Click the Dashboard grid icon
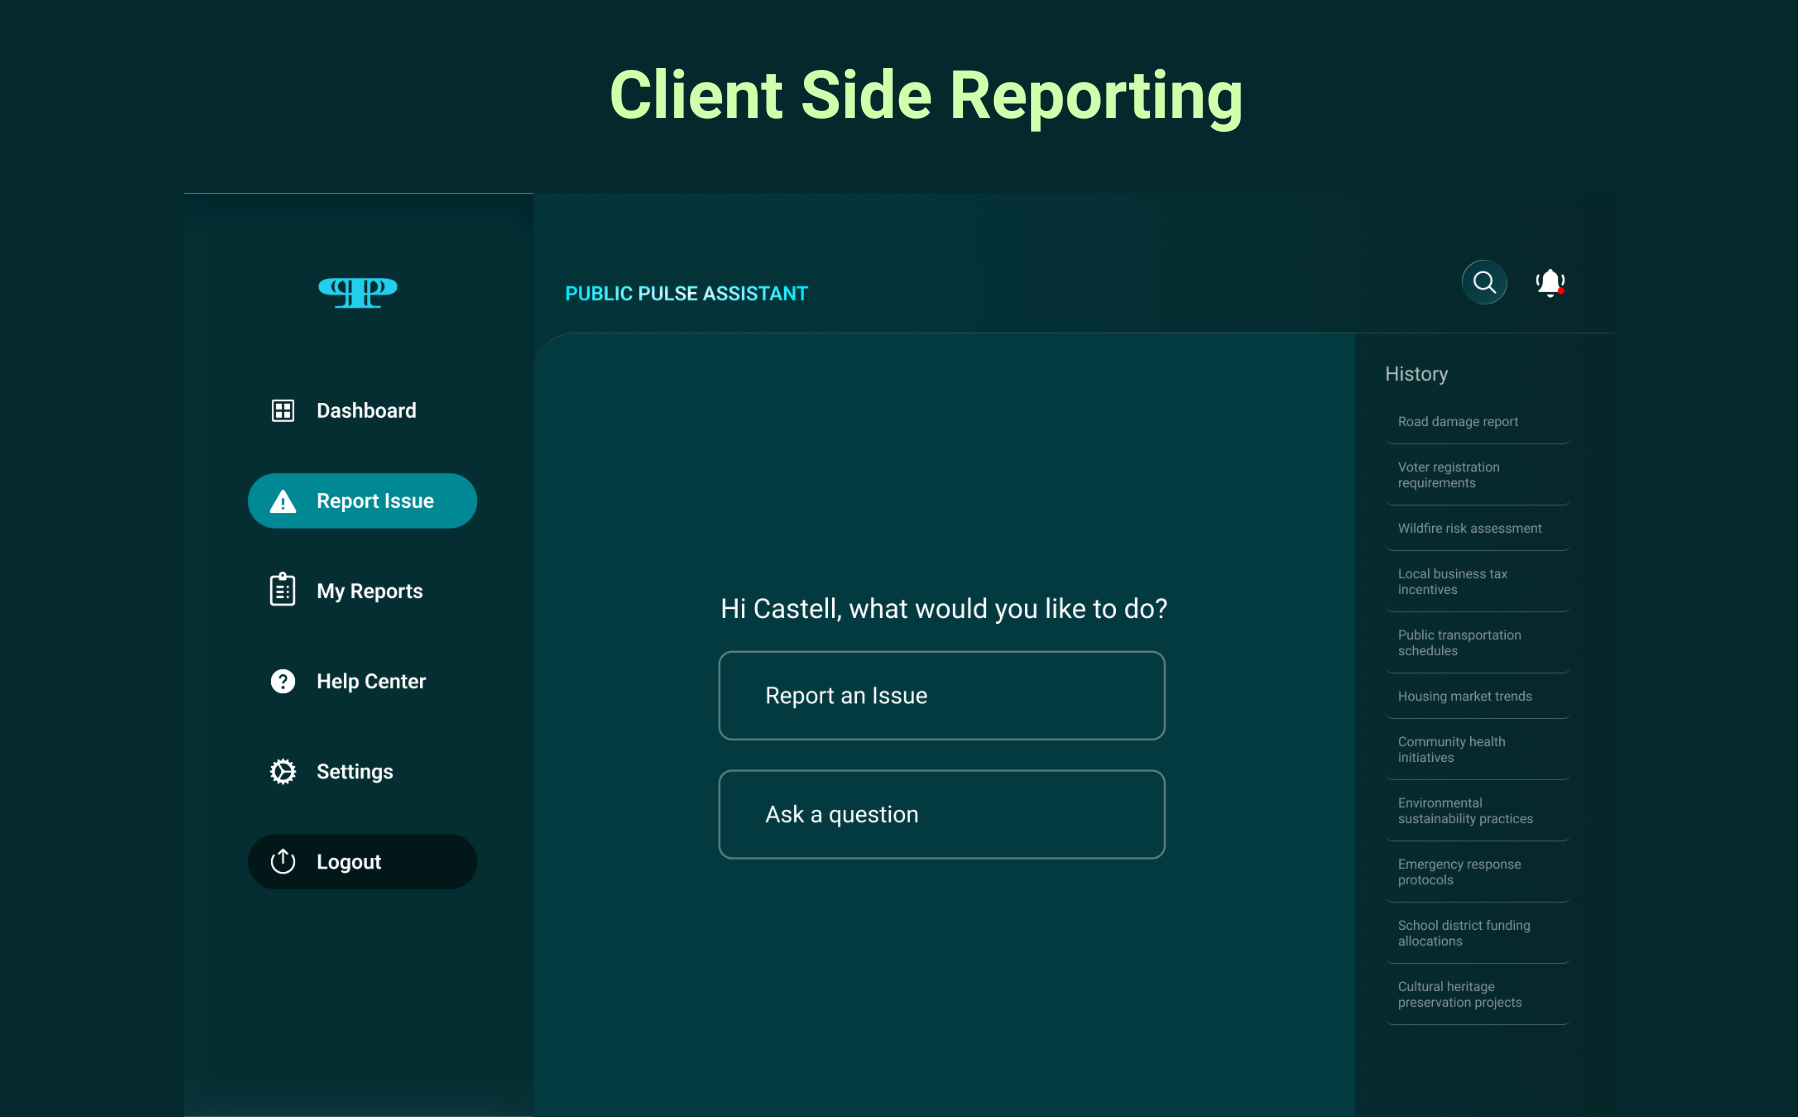The width and height of the screenshot is (1798, 1117). (x=283, y=411)
